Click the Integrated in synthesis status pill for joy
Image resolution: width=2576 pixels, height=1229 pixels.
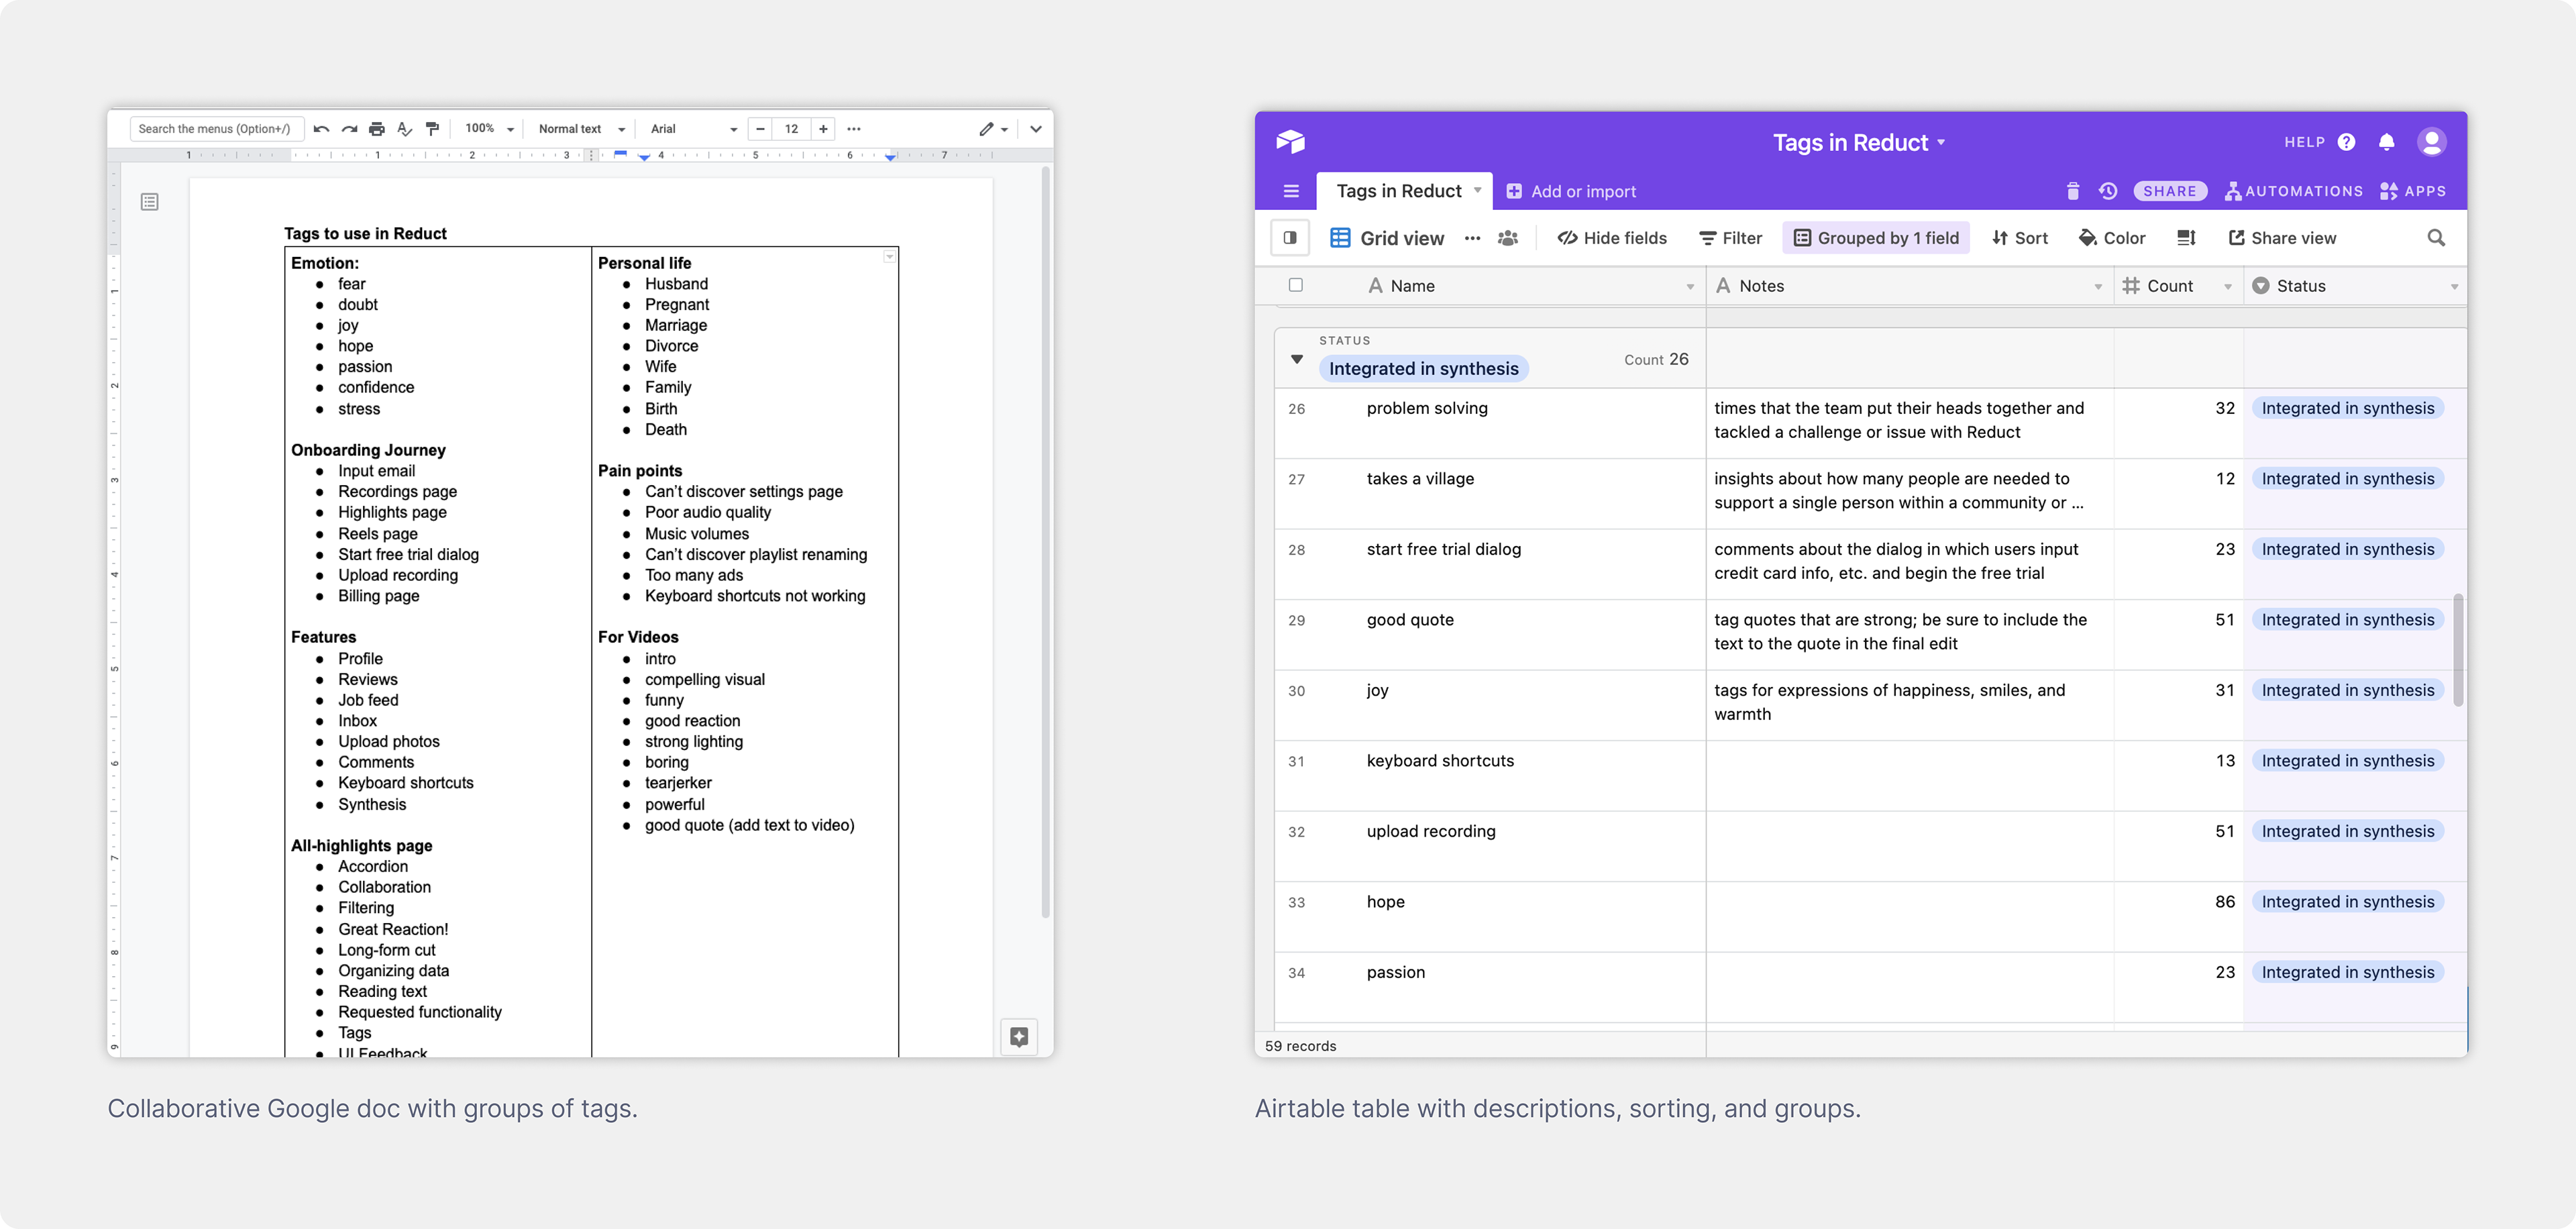[x=2347, y=690]
